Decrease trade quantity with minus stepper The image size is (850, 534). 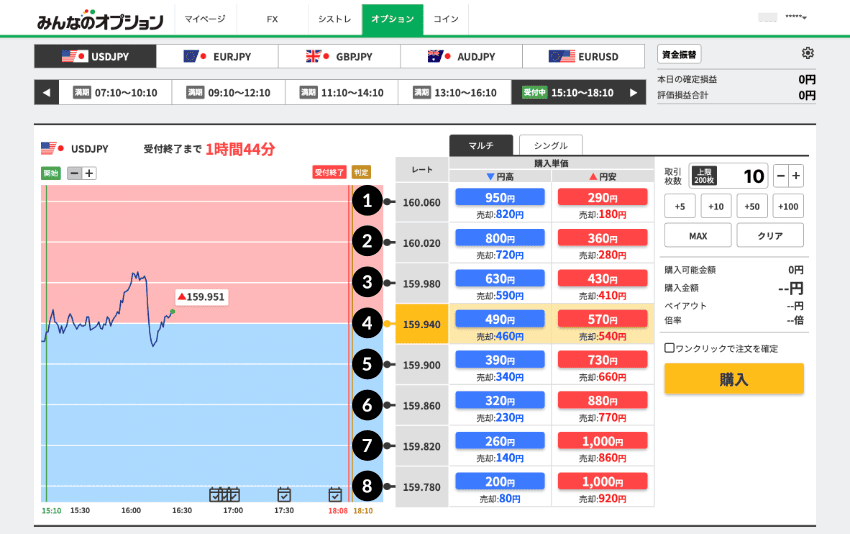pyautogui.click(x=781, y=176)
